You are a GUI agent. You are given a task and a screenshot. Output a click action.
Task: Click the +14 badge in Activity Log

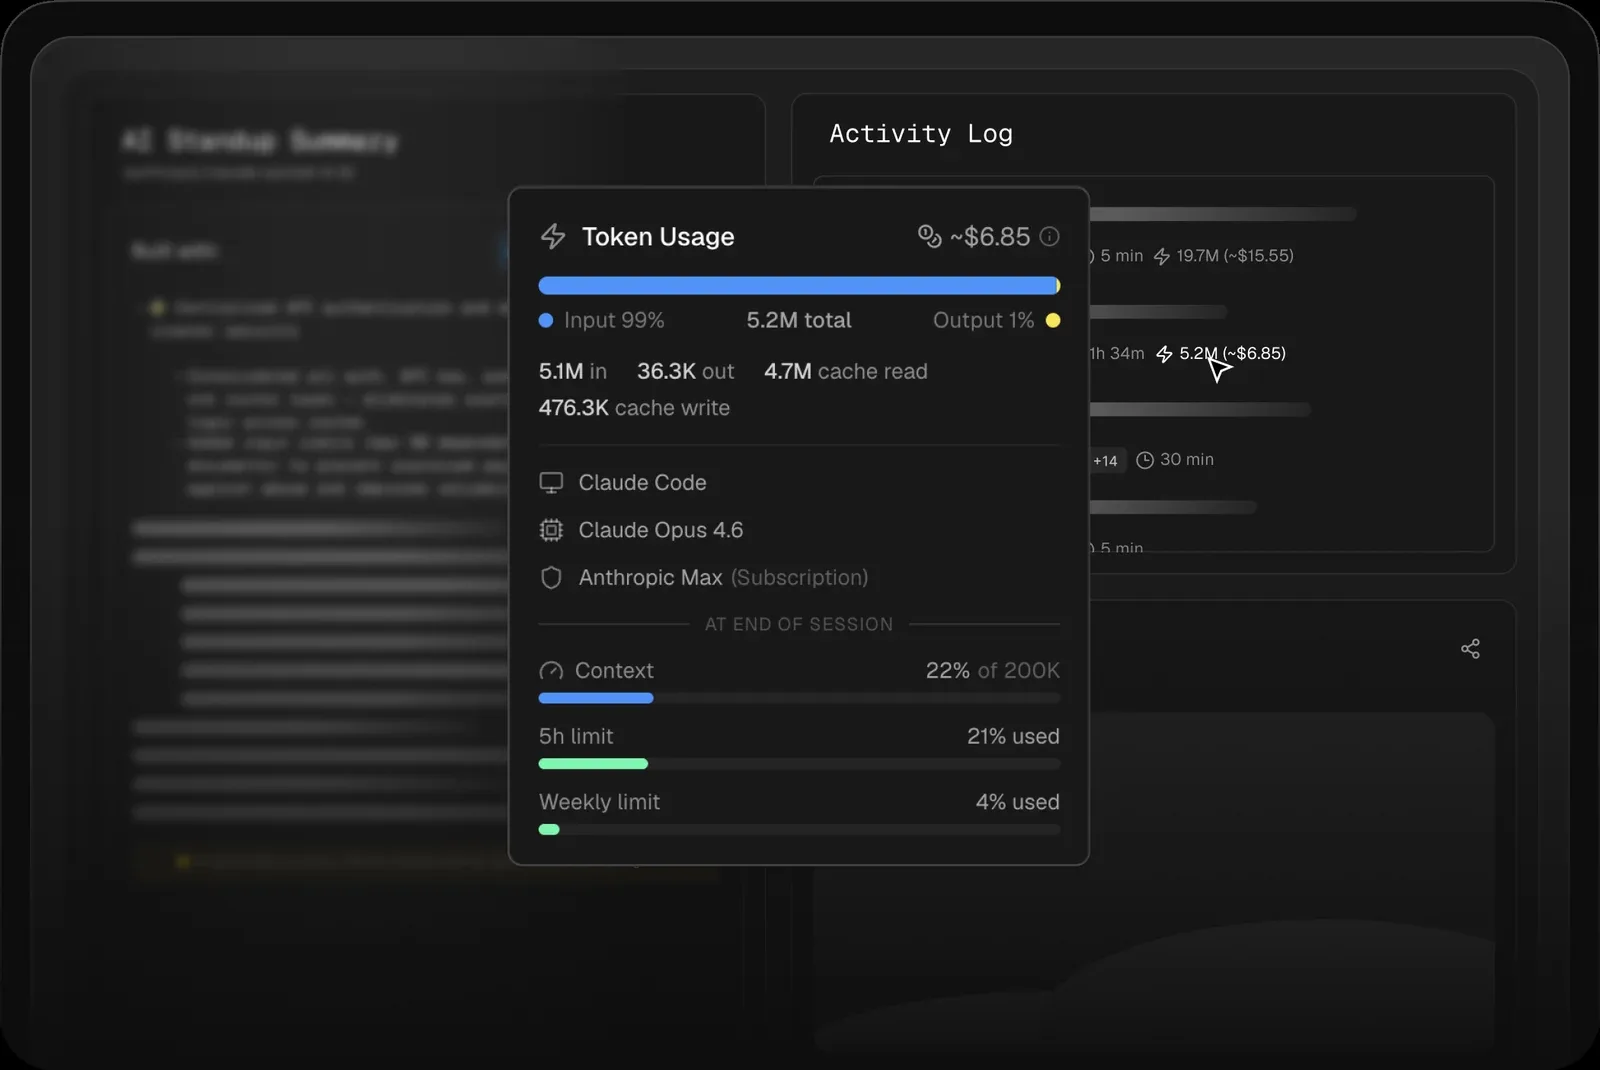pyautogui.click(x=1105, y=461)
